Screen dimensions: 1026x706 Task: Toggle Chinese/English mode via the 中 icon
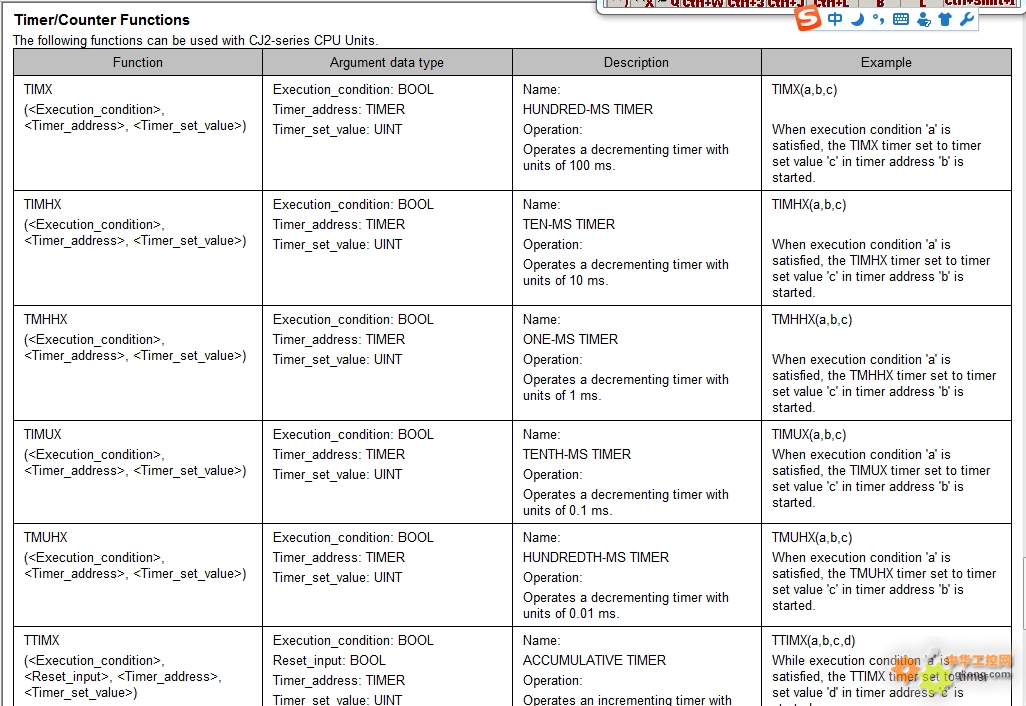pyautogui.click(x=835, y=19)
